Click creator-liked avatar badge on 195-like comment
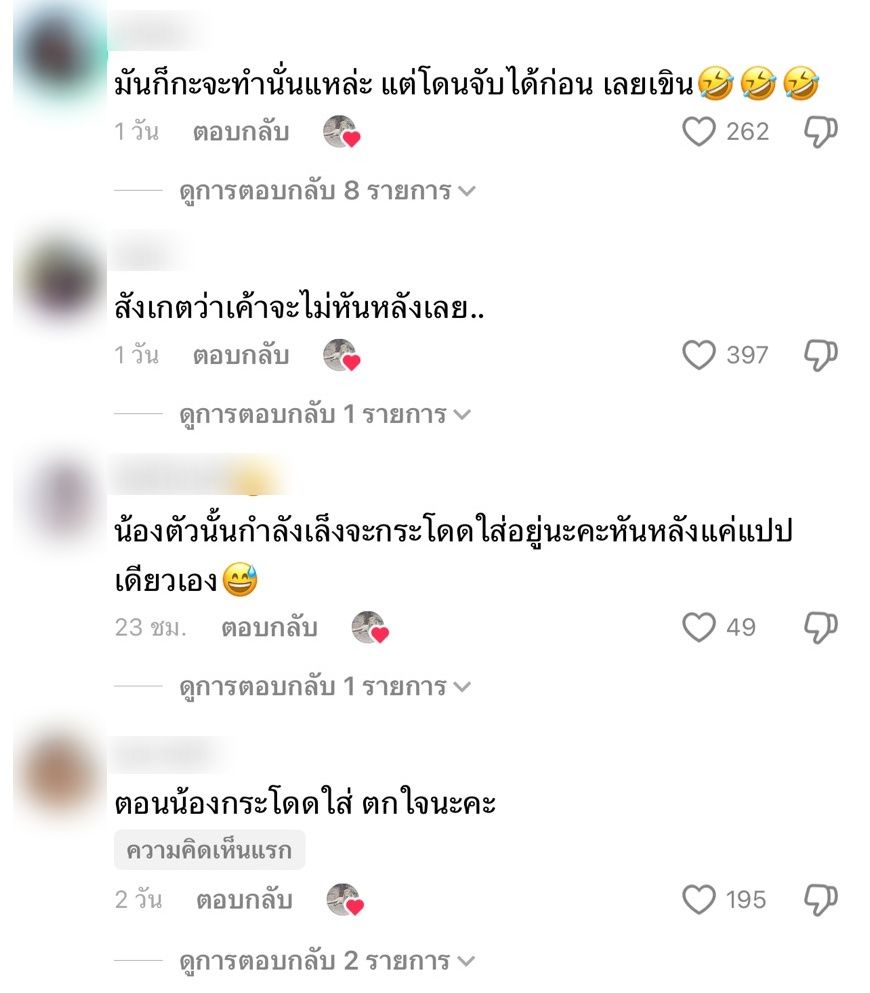870x993 pixels. click(345, 901)
